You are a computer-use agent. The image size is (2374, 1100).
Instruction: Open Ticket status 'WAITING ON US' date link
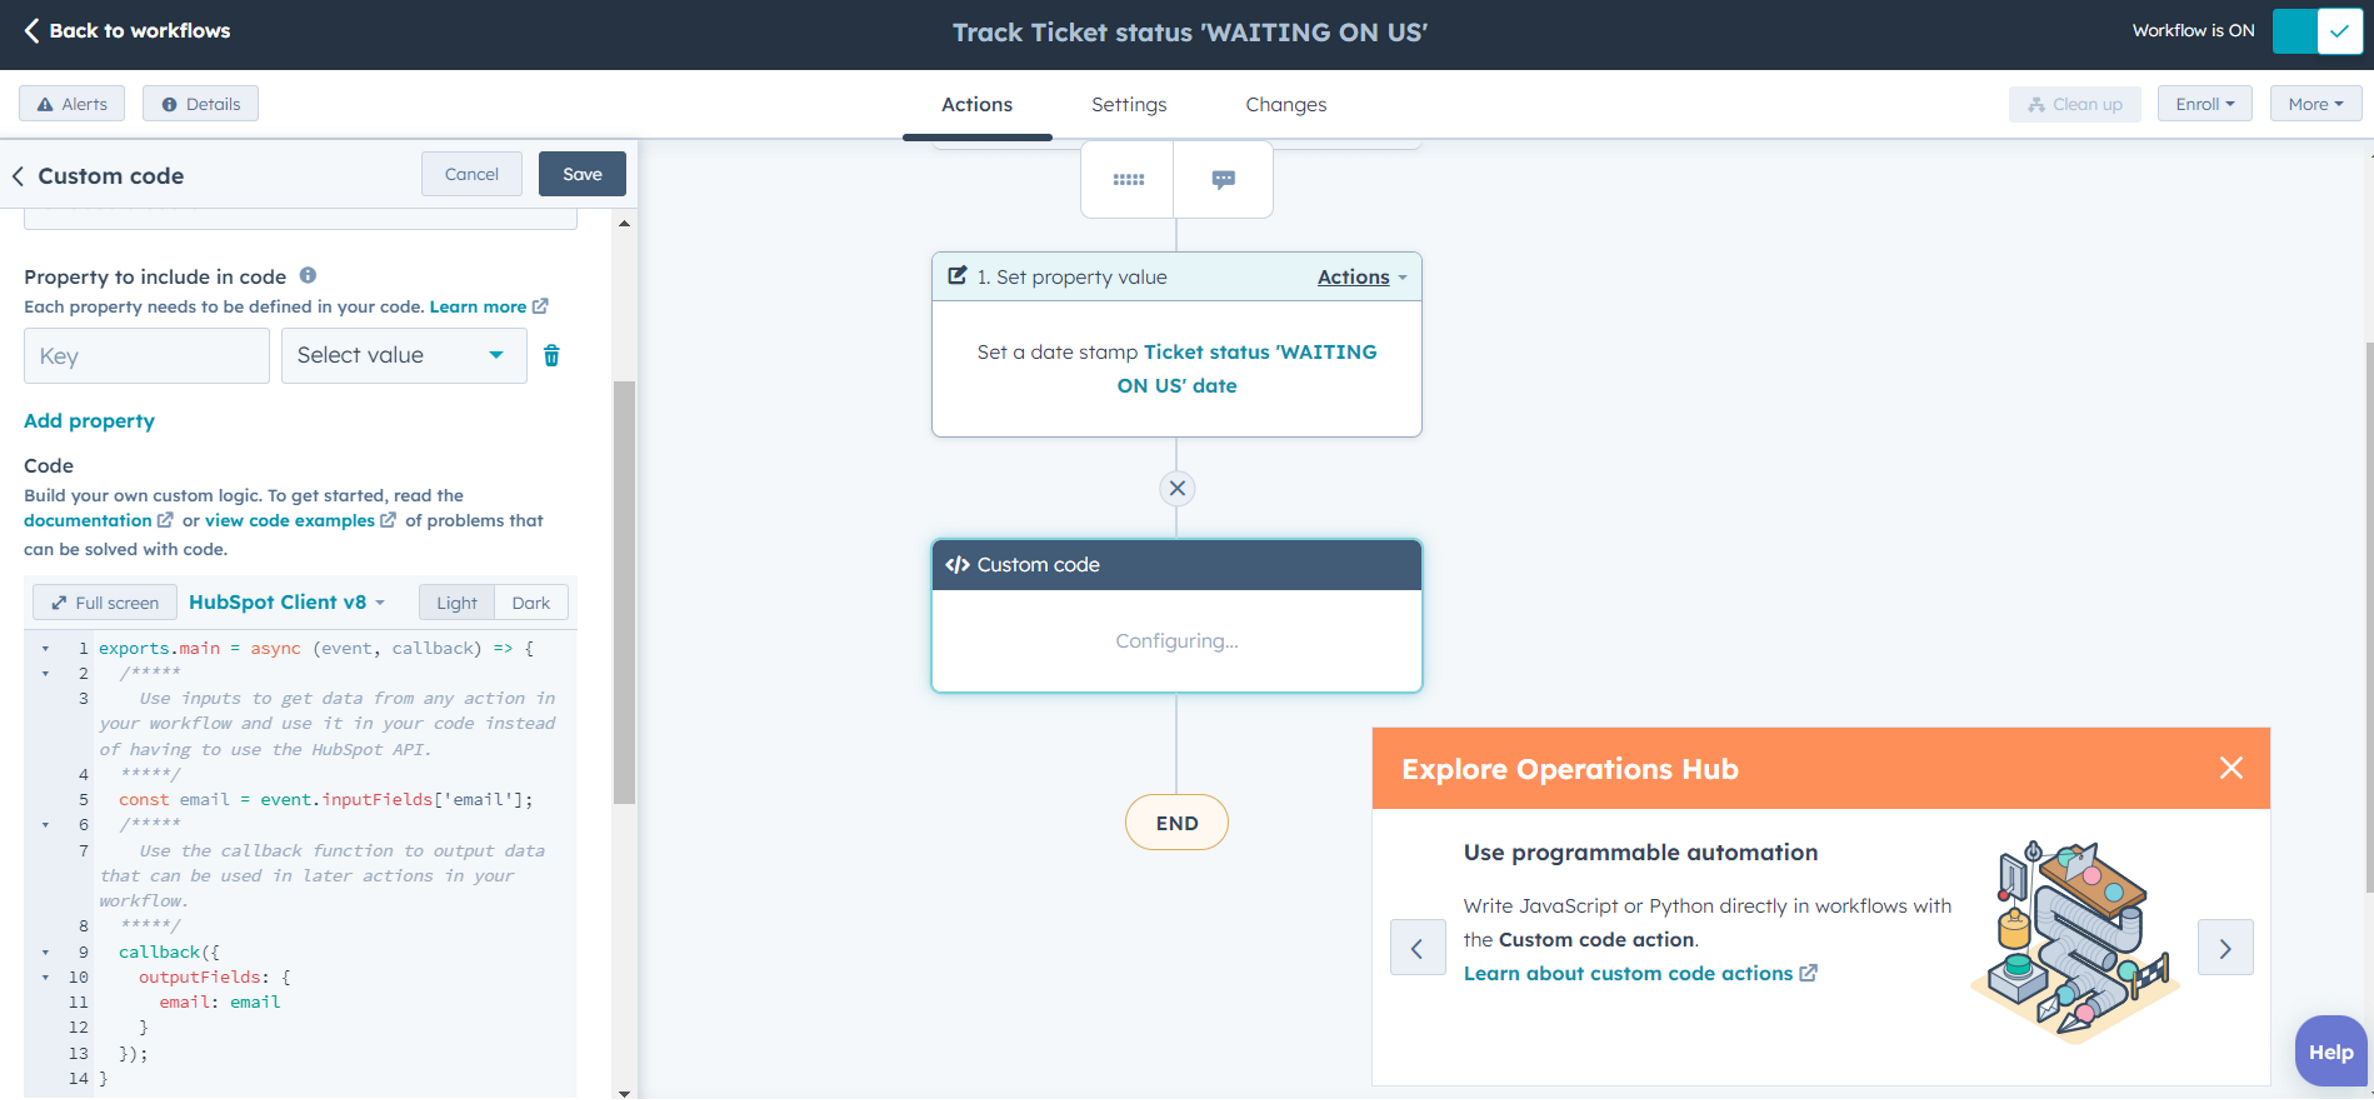click(1247, 369)
